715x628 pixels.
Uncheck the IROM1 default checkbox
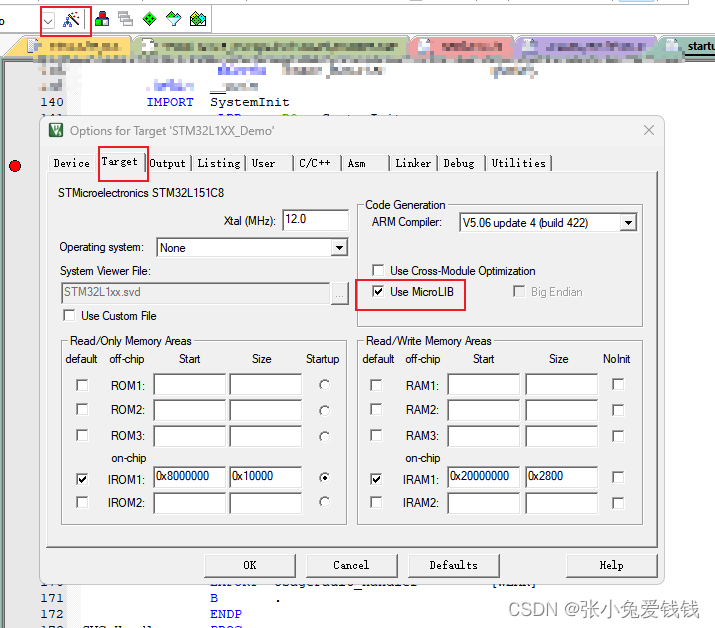point(82,479)
